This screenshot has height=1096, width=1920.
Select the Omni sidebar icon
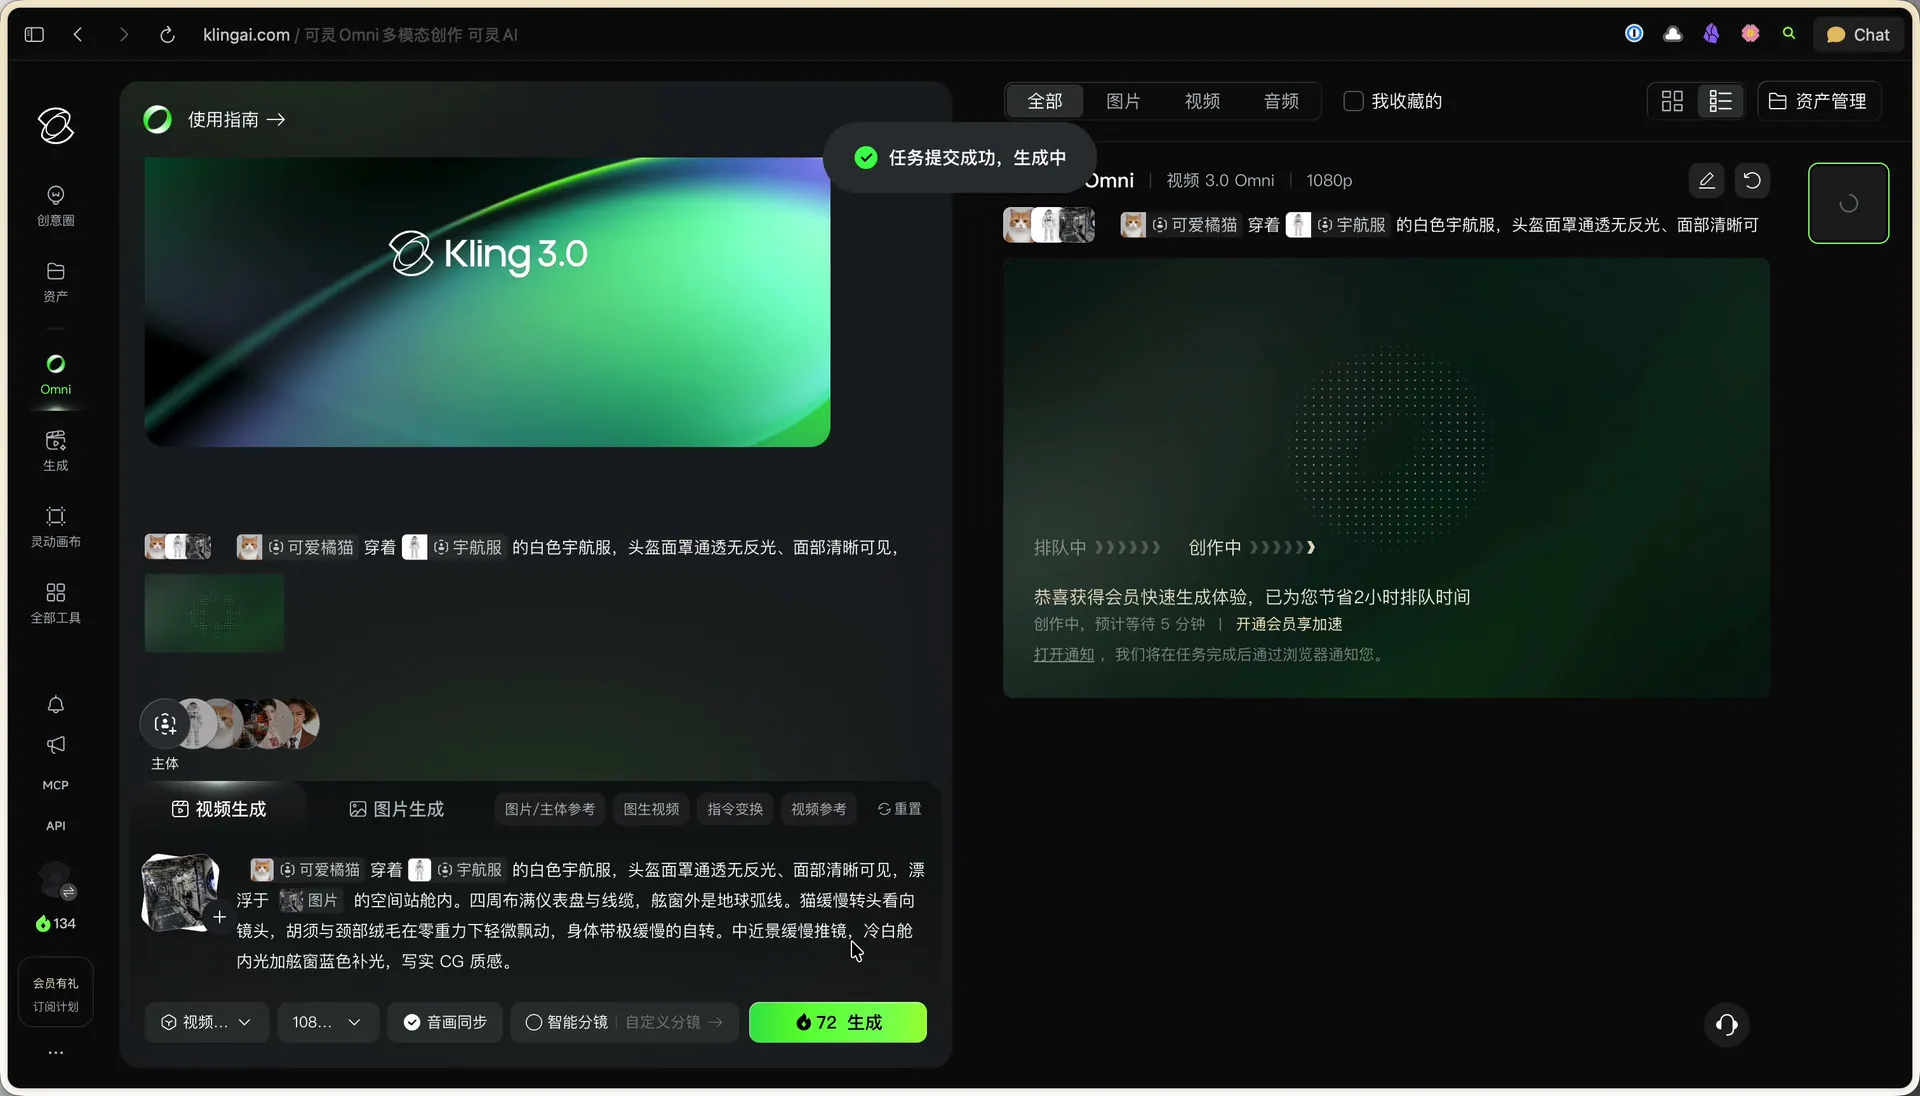click(x=55, y=374)
